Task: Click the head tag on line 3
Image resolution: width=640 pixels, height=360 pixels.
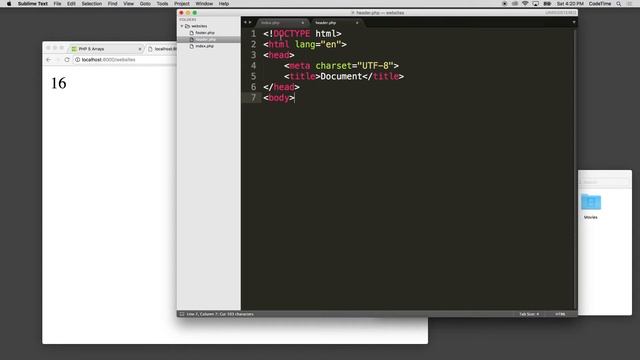Action: click(279, 55)
